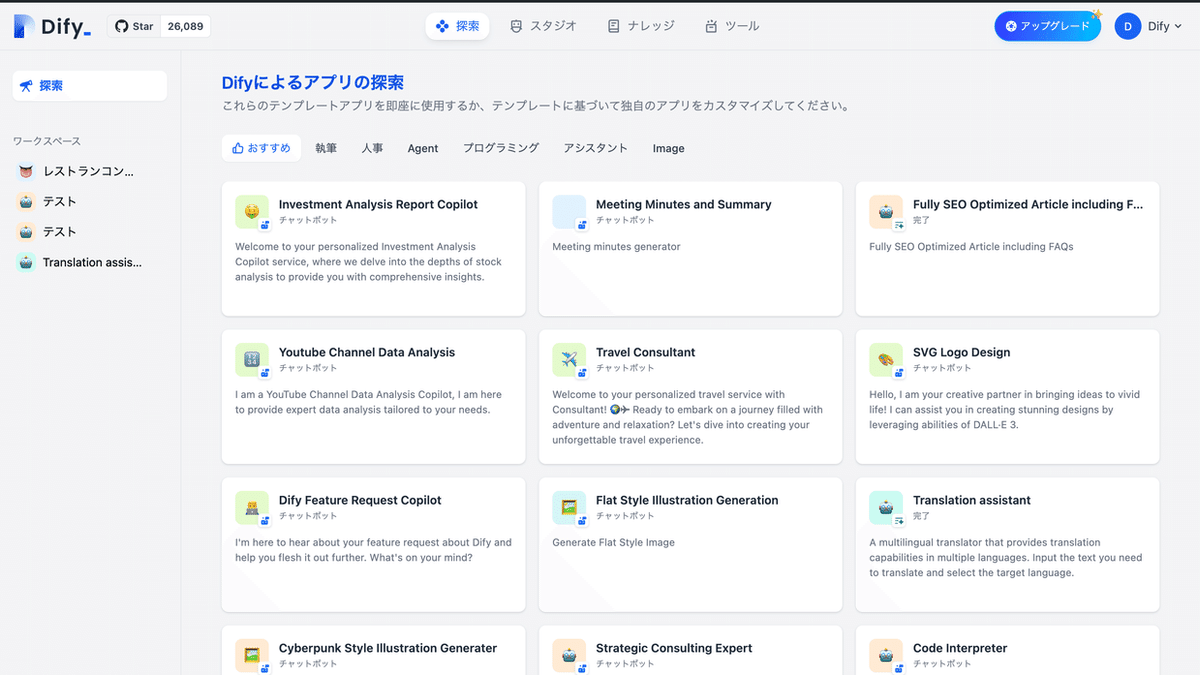This screenshot has width=1200, height=675.
Task: Click the Flat Style Illustration Generation icon
Action: pos(569,508)
